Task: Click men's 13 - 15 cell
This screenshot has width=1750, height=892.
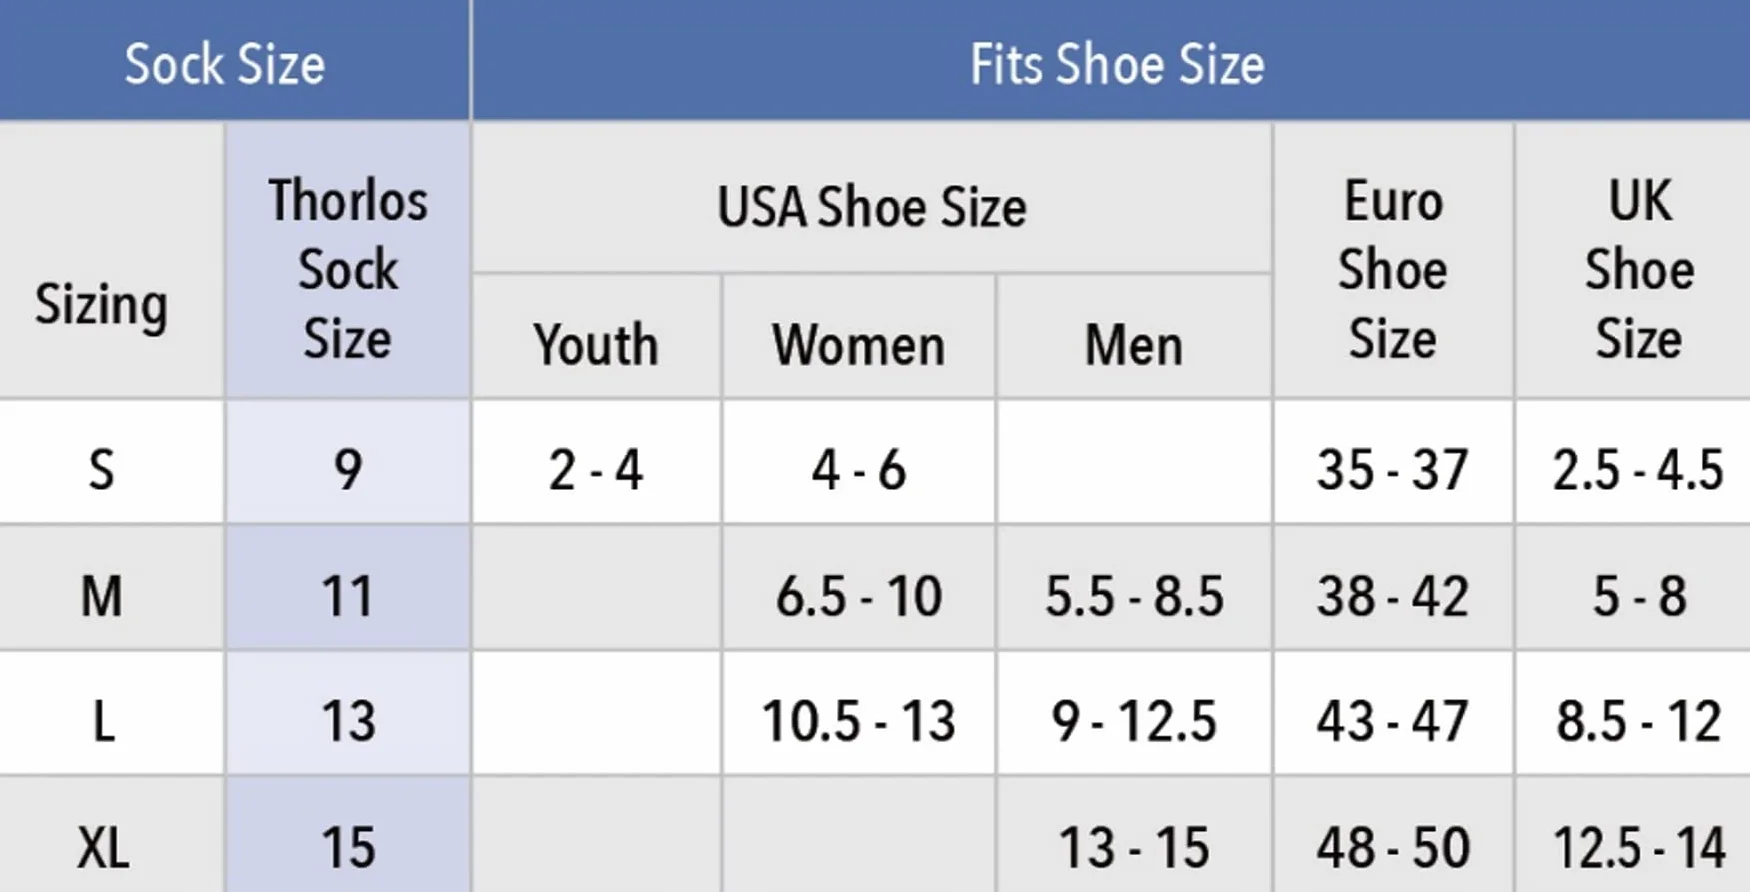Action: coord(1134,835)
